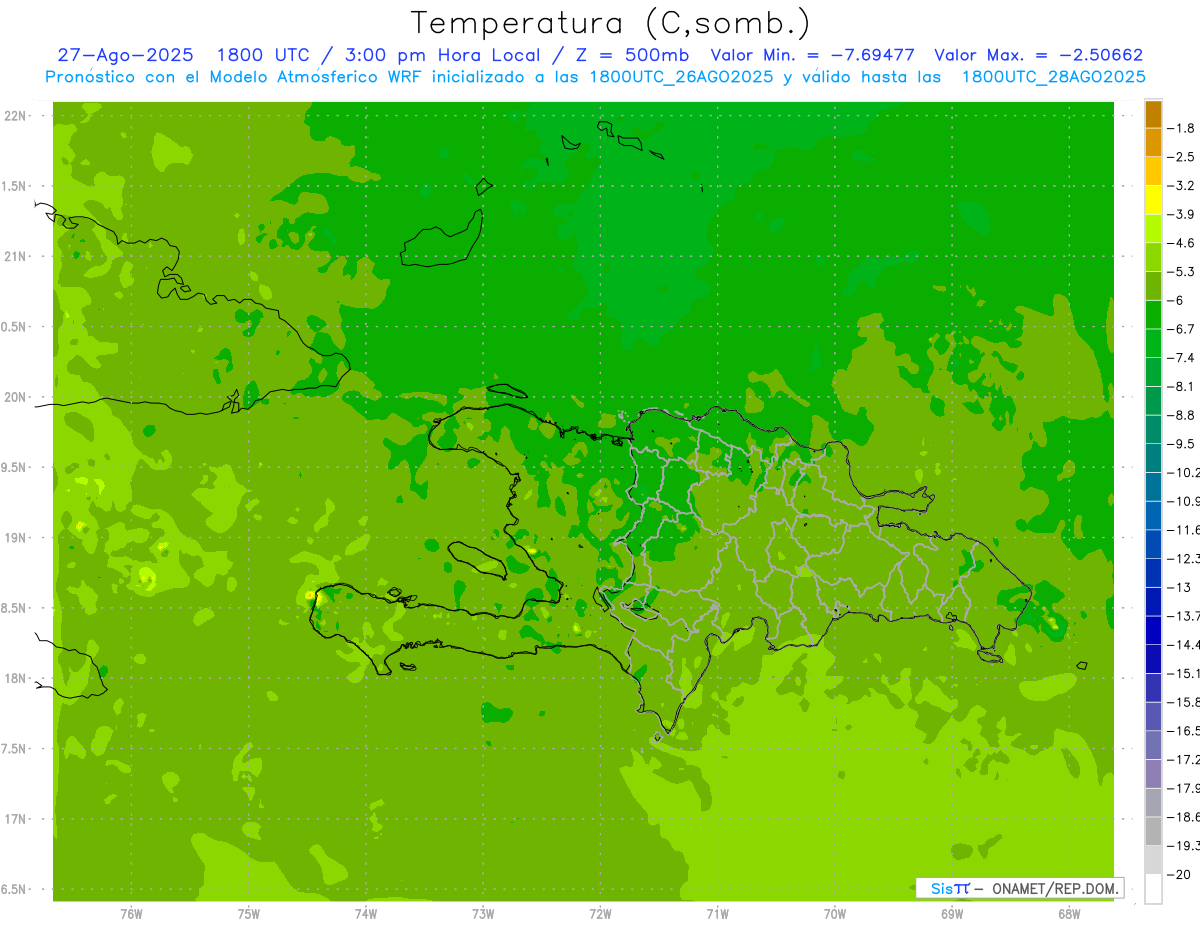Image resolution: width=1200 pixels, height=927 pixels.
Task: Click the "19N" latitude label
Action: pos(16,538)
